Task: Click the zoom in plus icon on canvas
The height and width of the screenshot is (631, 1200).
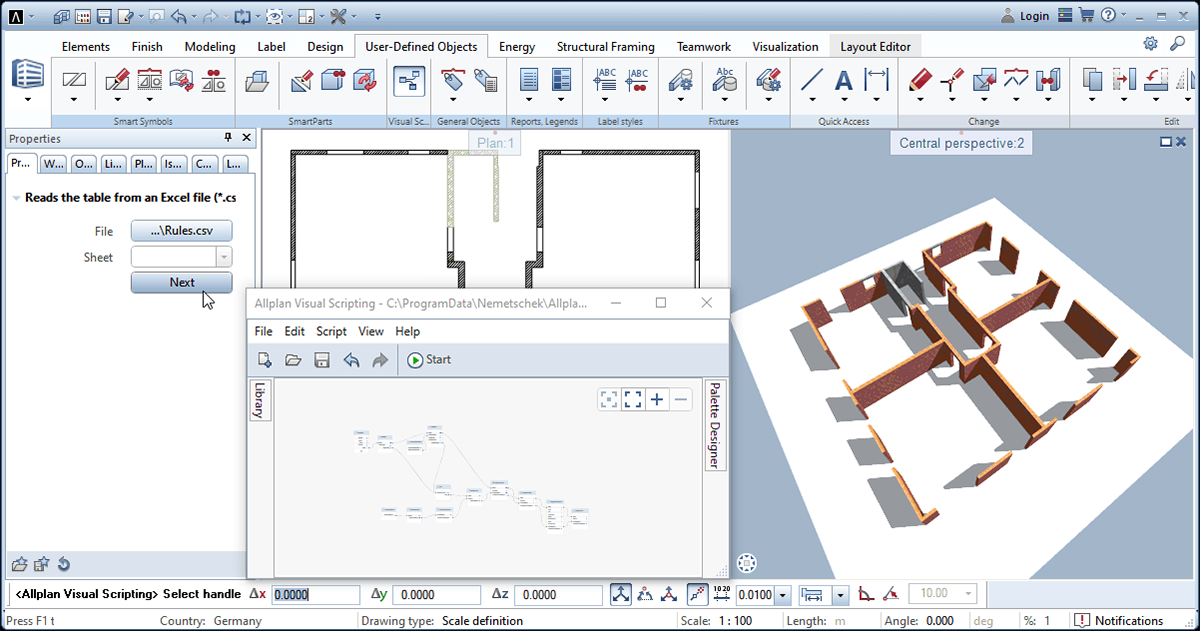Action: click(x=657, y=400)
